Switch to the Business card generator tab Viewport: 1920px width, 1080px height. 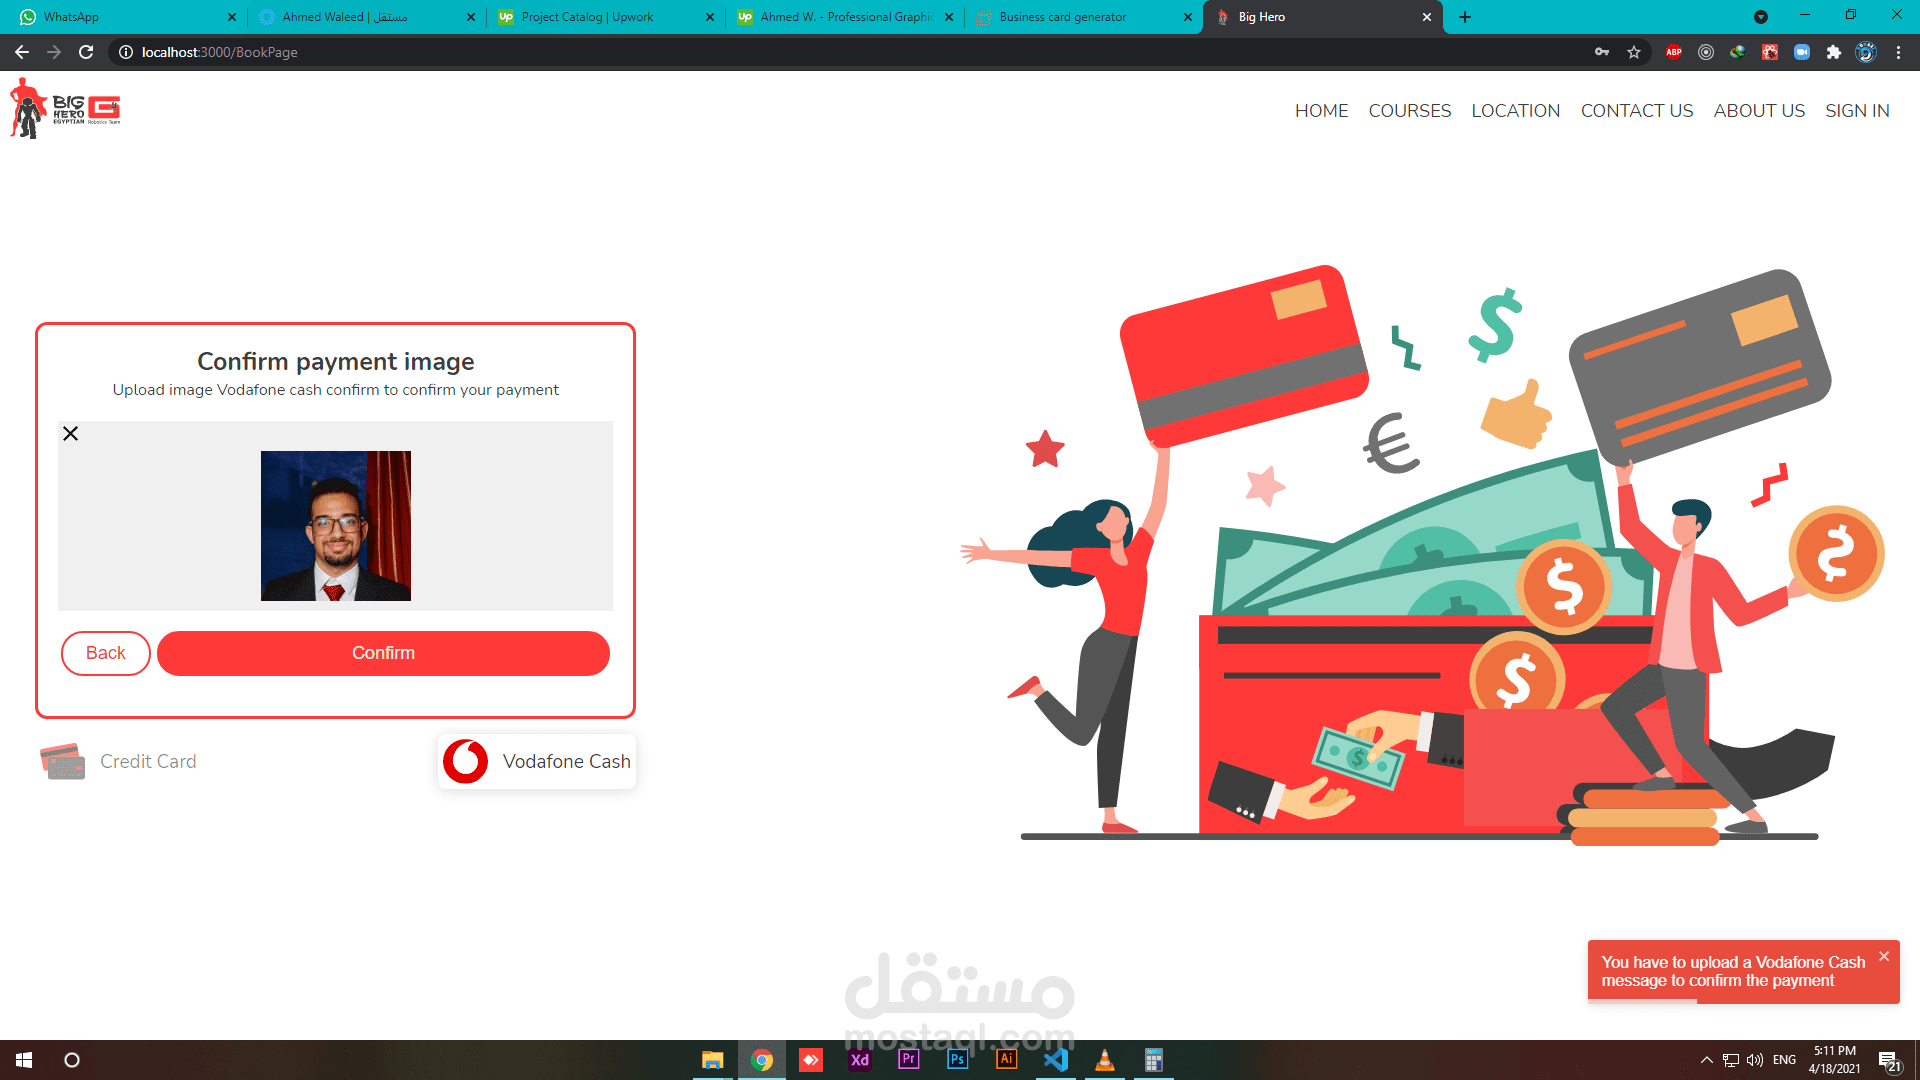(x=1062, y=17)
